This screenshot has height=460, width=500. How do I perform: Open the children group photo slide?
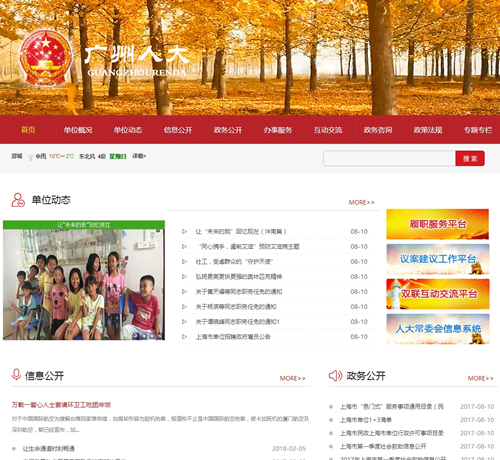point(84,280)
